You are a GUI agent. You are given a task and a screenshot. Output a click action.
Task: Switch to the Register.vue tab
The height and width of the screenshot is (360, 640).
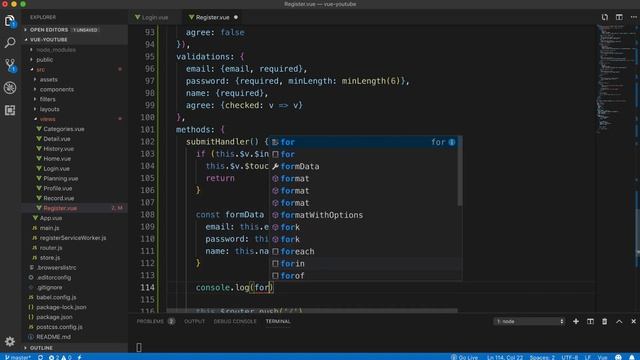pos(212,18)
